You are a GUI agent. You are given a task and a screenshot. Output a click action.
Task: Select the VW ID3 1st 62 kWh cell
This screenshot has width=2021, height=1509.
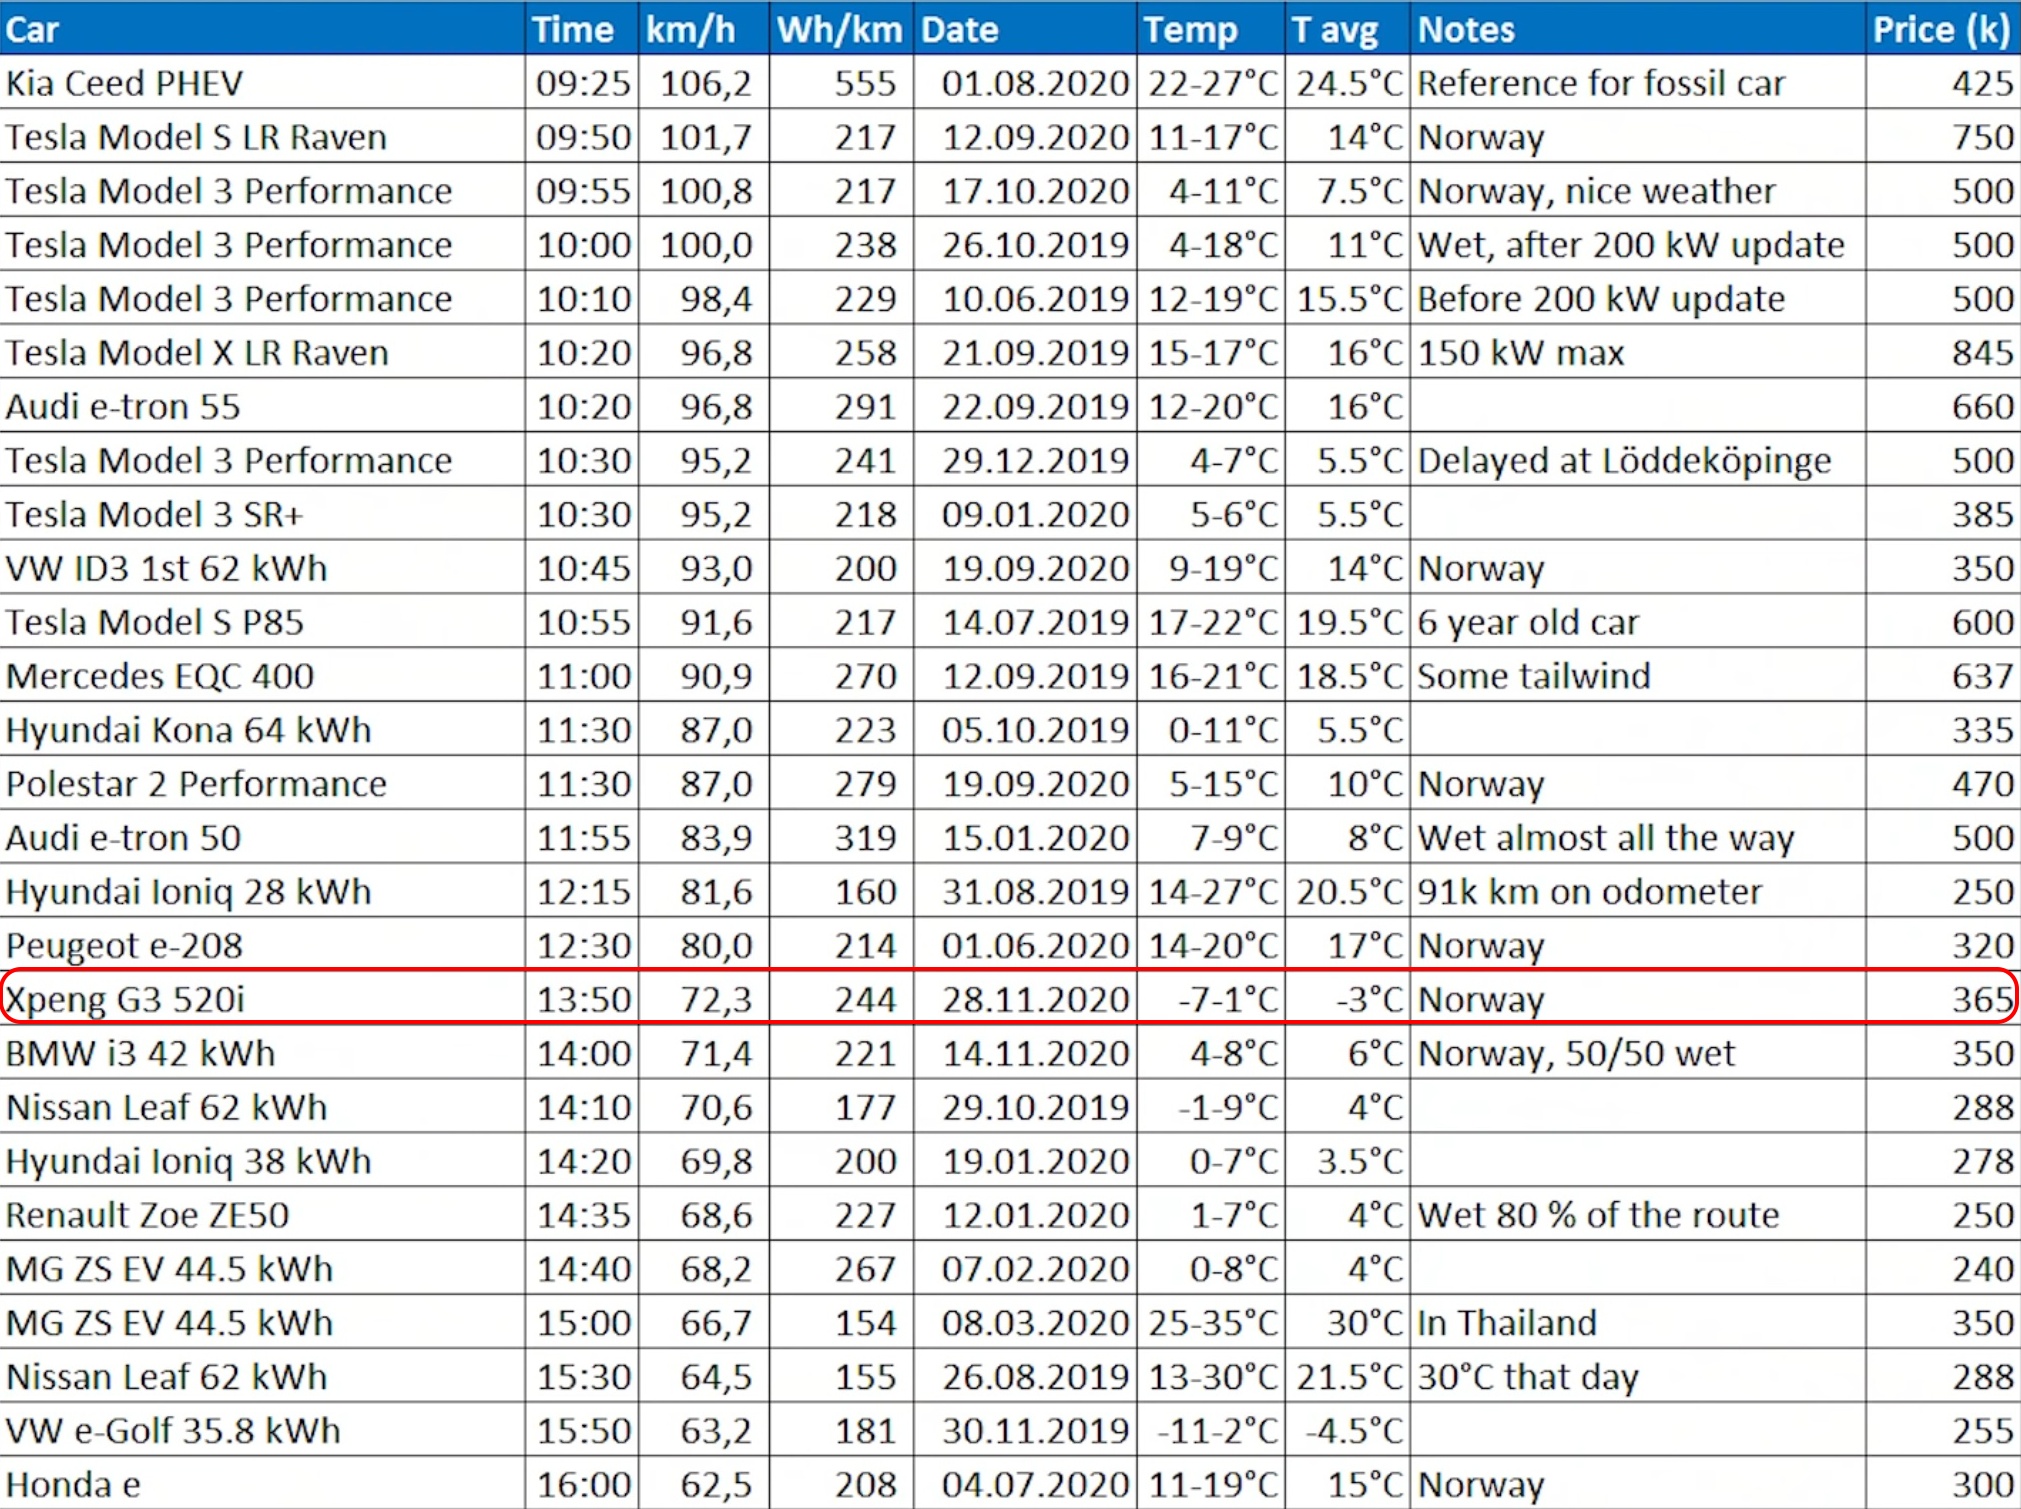[x=262, y=568]
